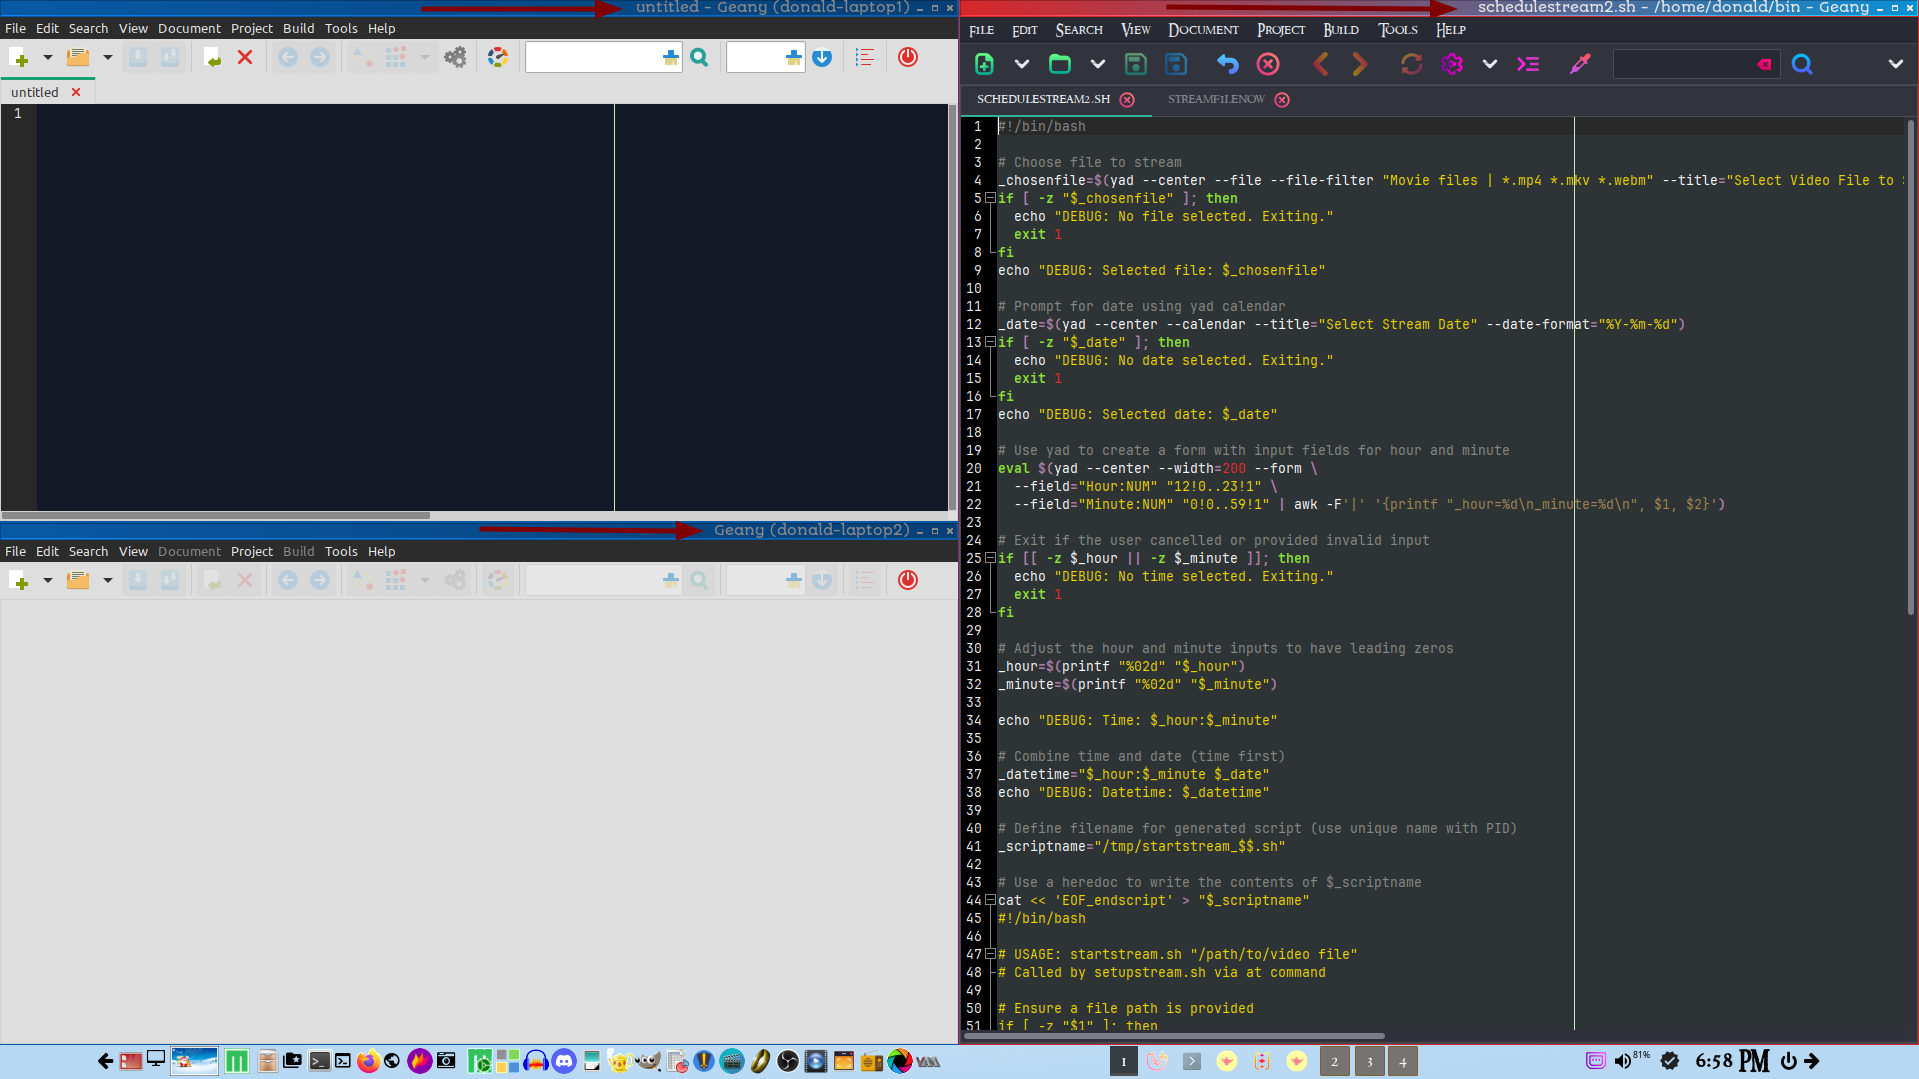Click magenta build gear icon in dark toolbar
This screenshot has width=1919, height=1079.
point(1452,65)
